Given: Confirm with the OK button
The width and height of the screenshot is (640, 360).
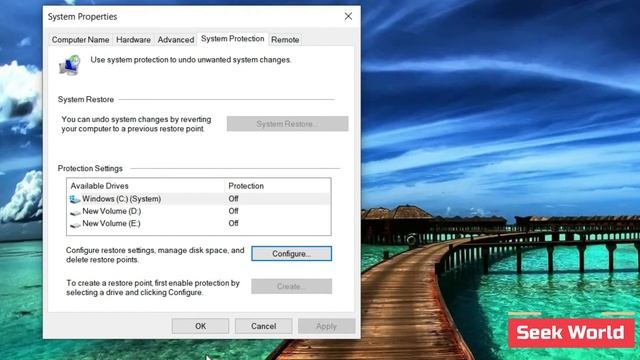Looking at the screenshot, I should (x=200, y=326).
